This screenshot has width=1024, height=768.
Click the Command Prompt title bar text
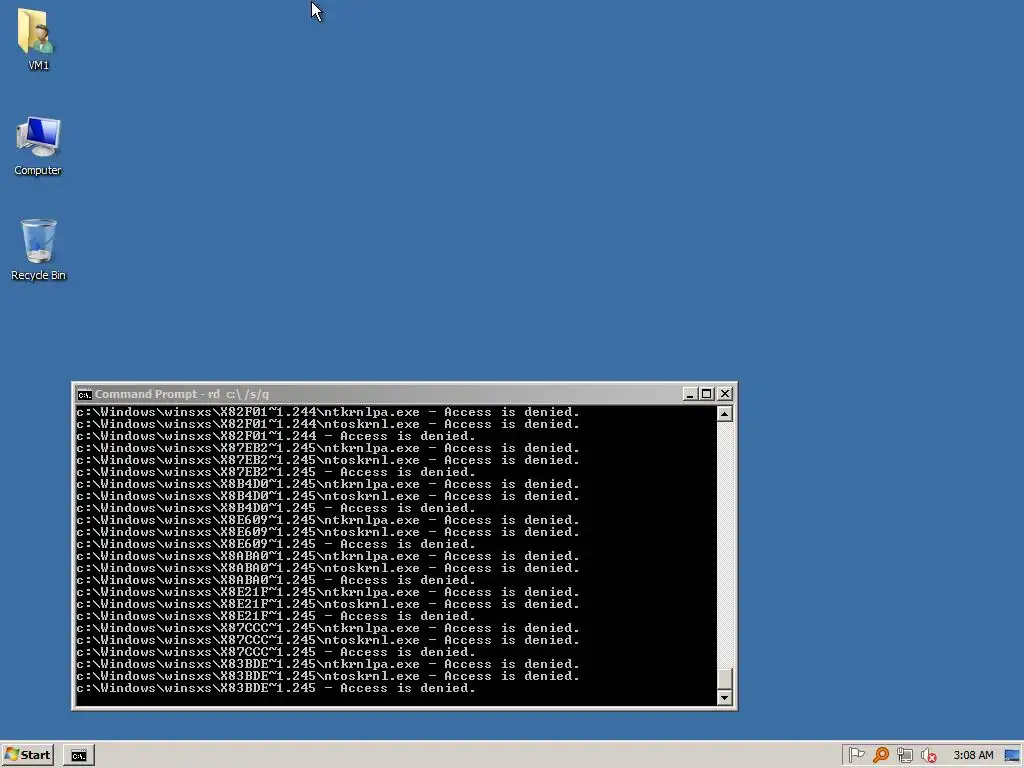182,394
